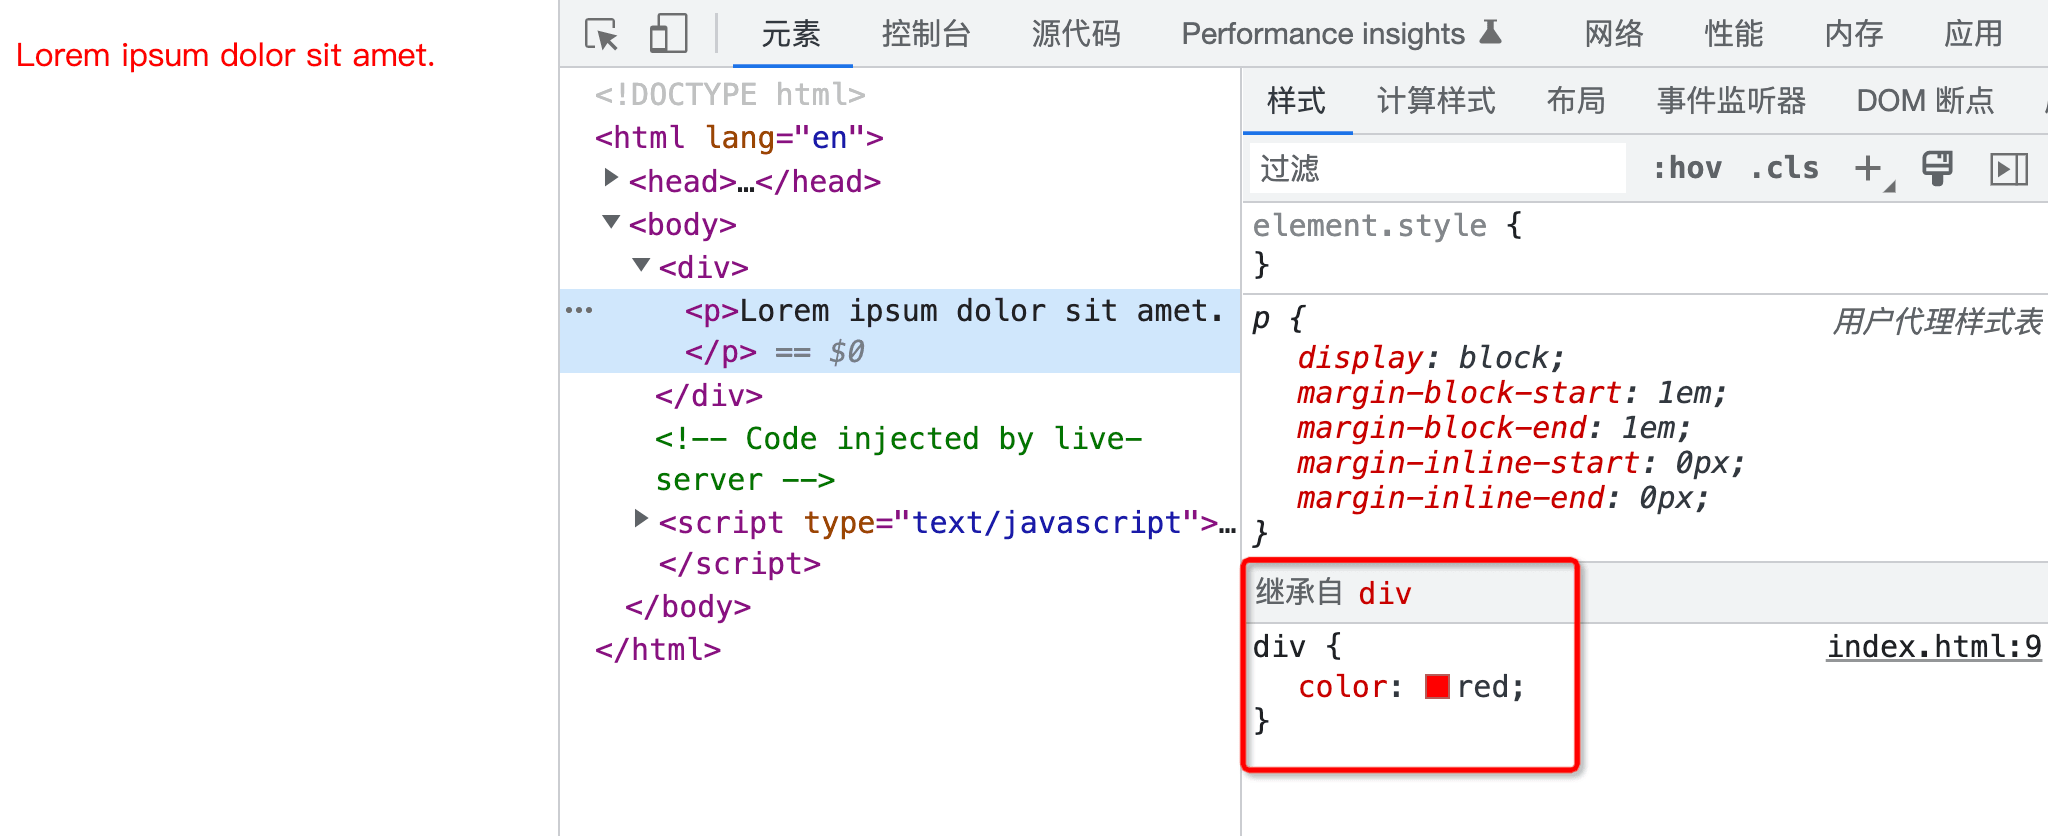
Task: Toggle the computed styles sidebar icon
Action: coord(2008,169)
